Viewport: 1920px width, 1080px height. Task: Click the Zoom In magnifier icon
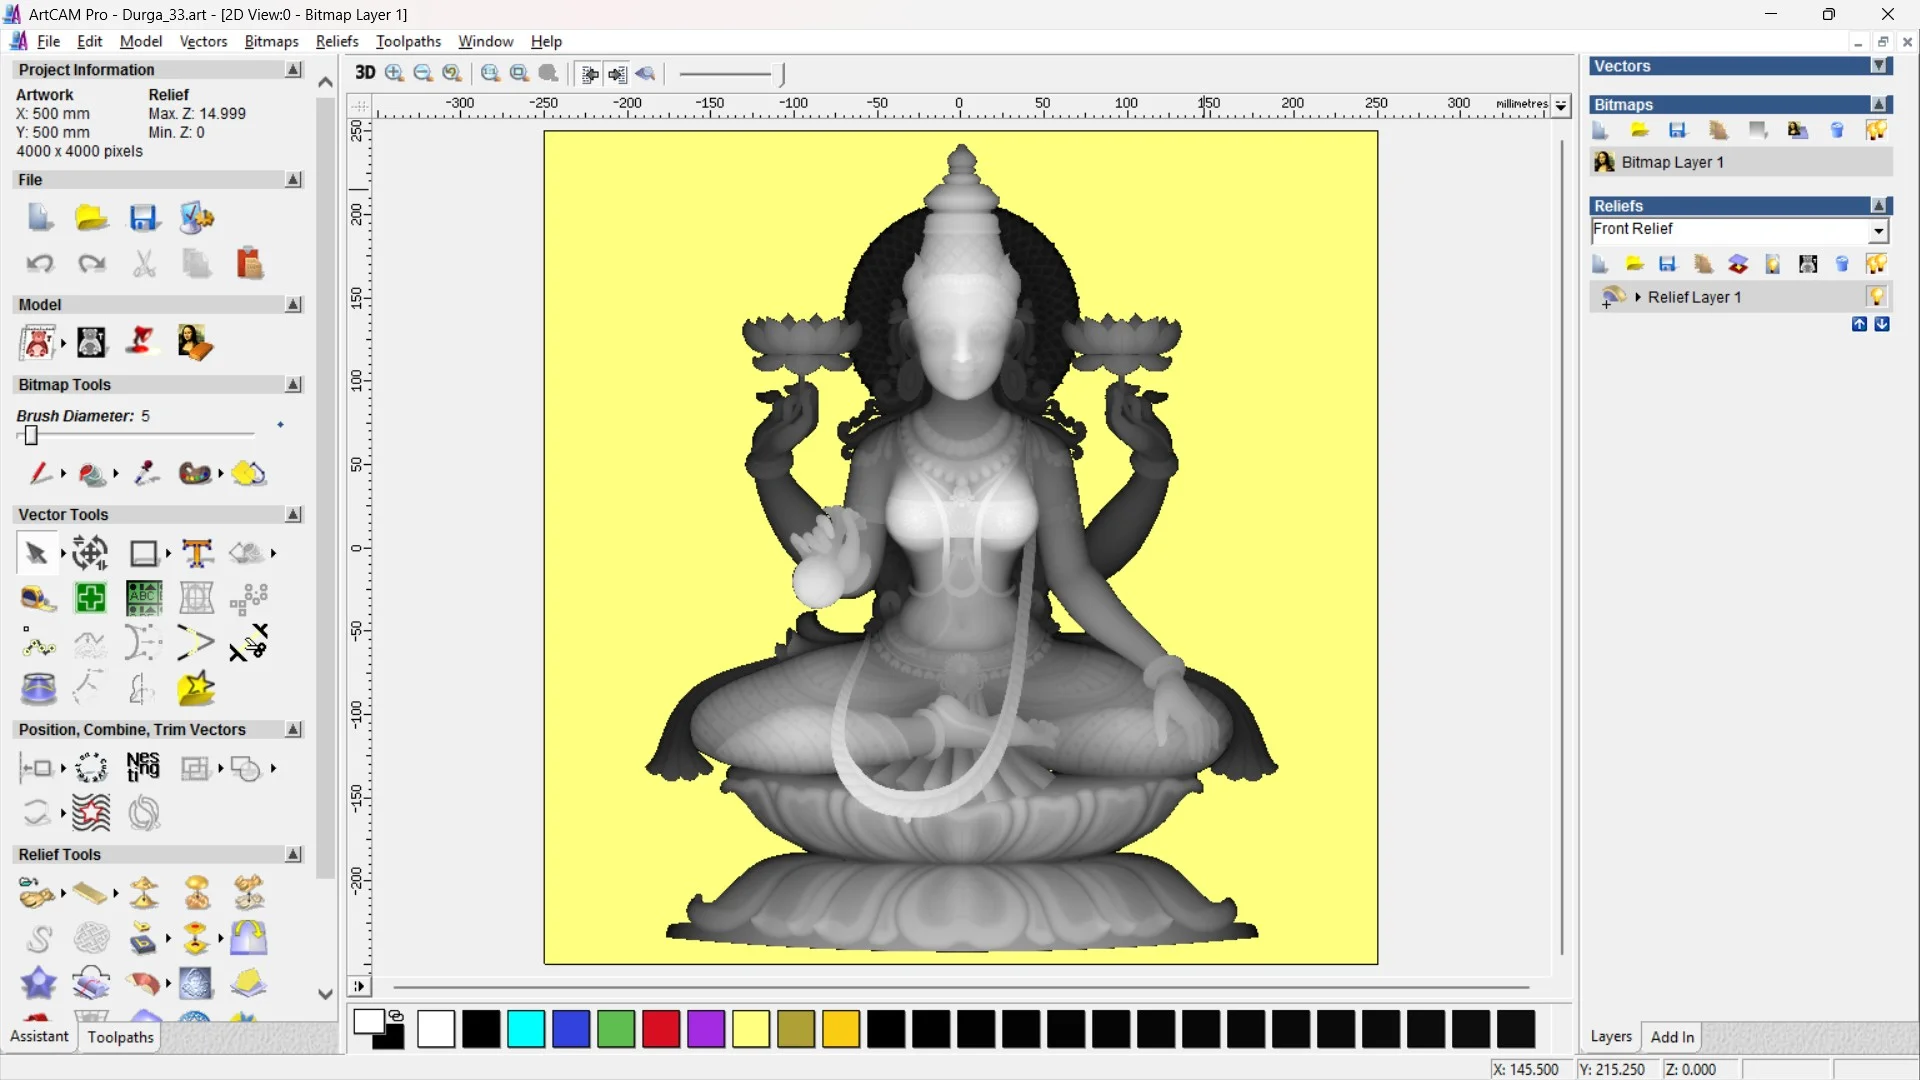click(x=394, y=73)
